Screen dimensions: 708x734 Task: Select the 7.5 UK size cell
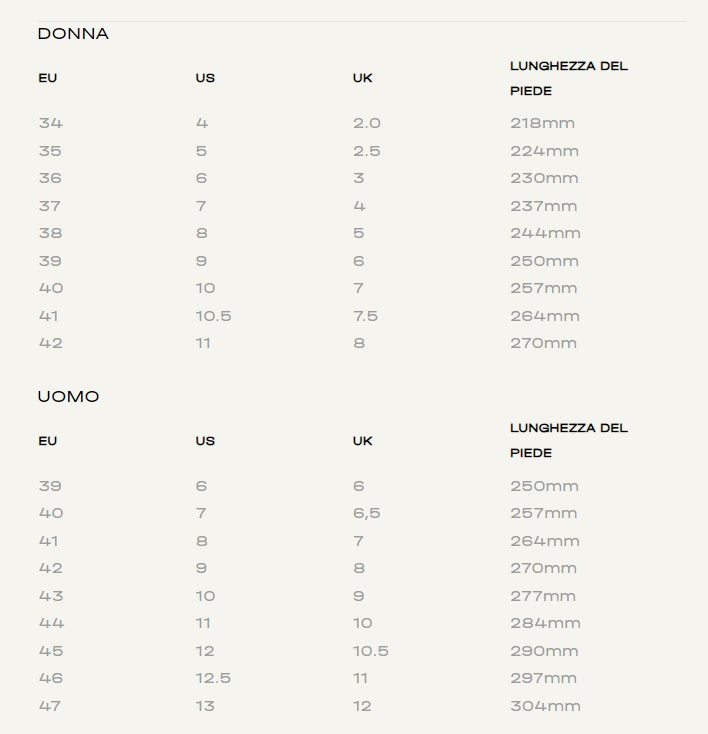click(365, 316)
